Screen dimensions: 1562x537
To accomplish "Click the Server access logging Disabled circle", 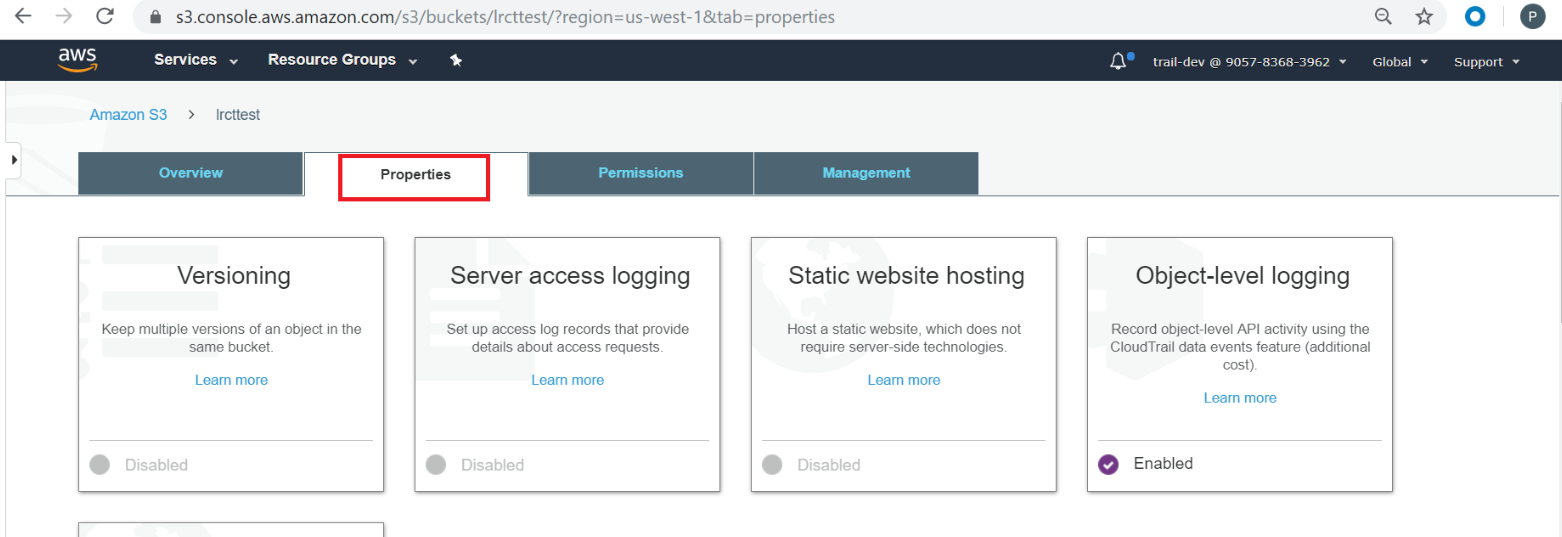I will coord(435,464).
